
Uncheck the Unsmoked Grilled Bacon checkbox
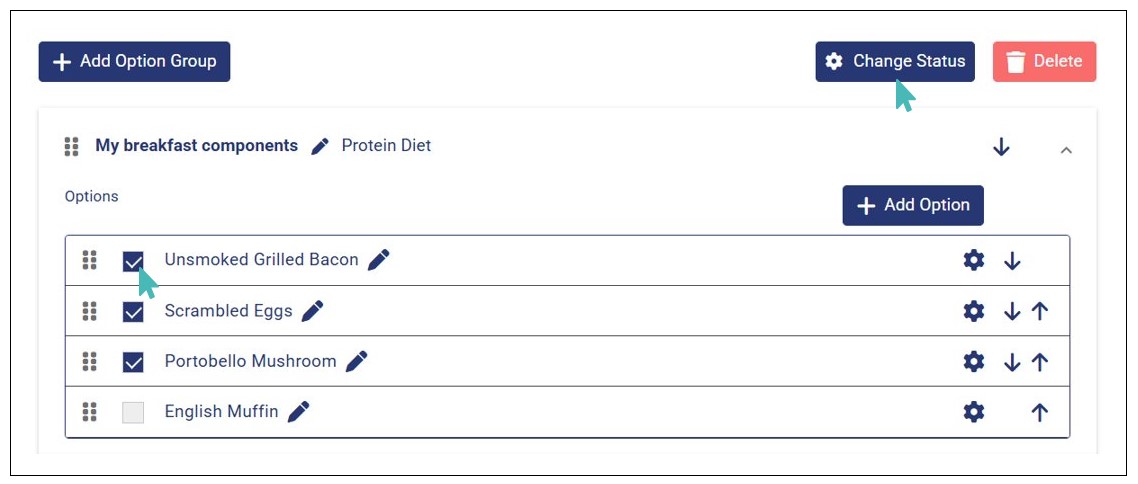point(133,261)
